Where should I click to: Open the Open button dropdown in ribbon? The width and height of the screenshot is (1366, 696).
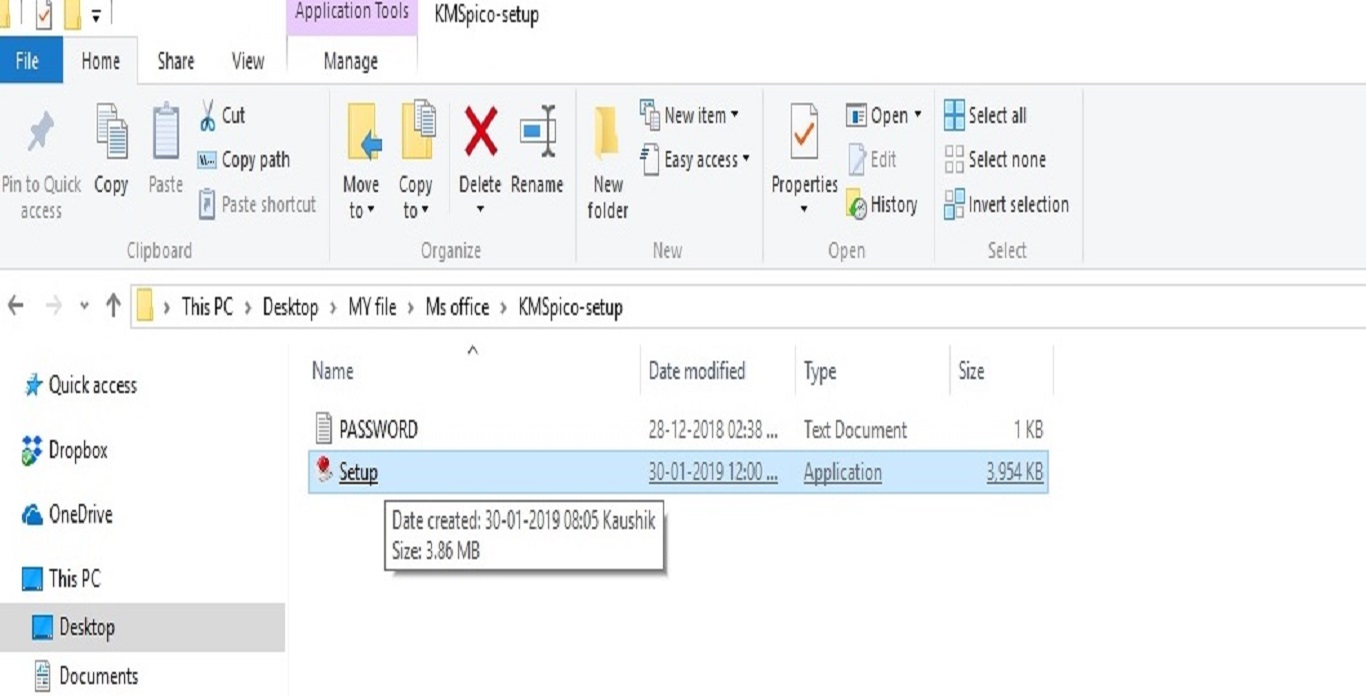918,115
